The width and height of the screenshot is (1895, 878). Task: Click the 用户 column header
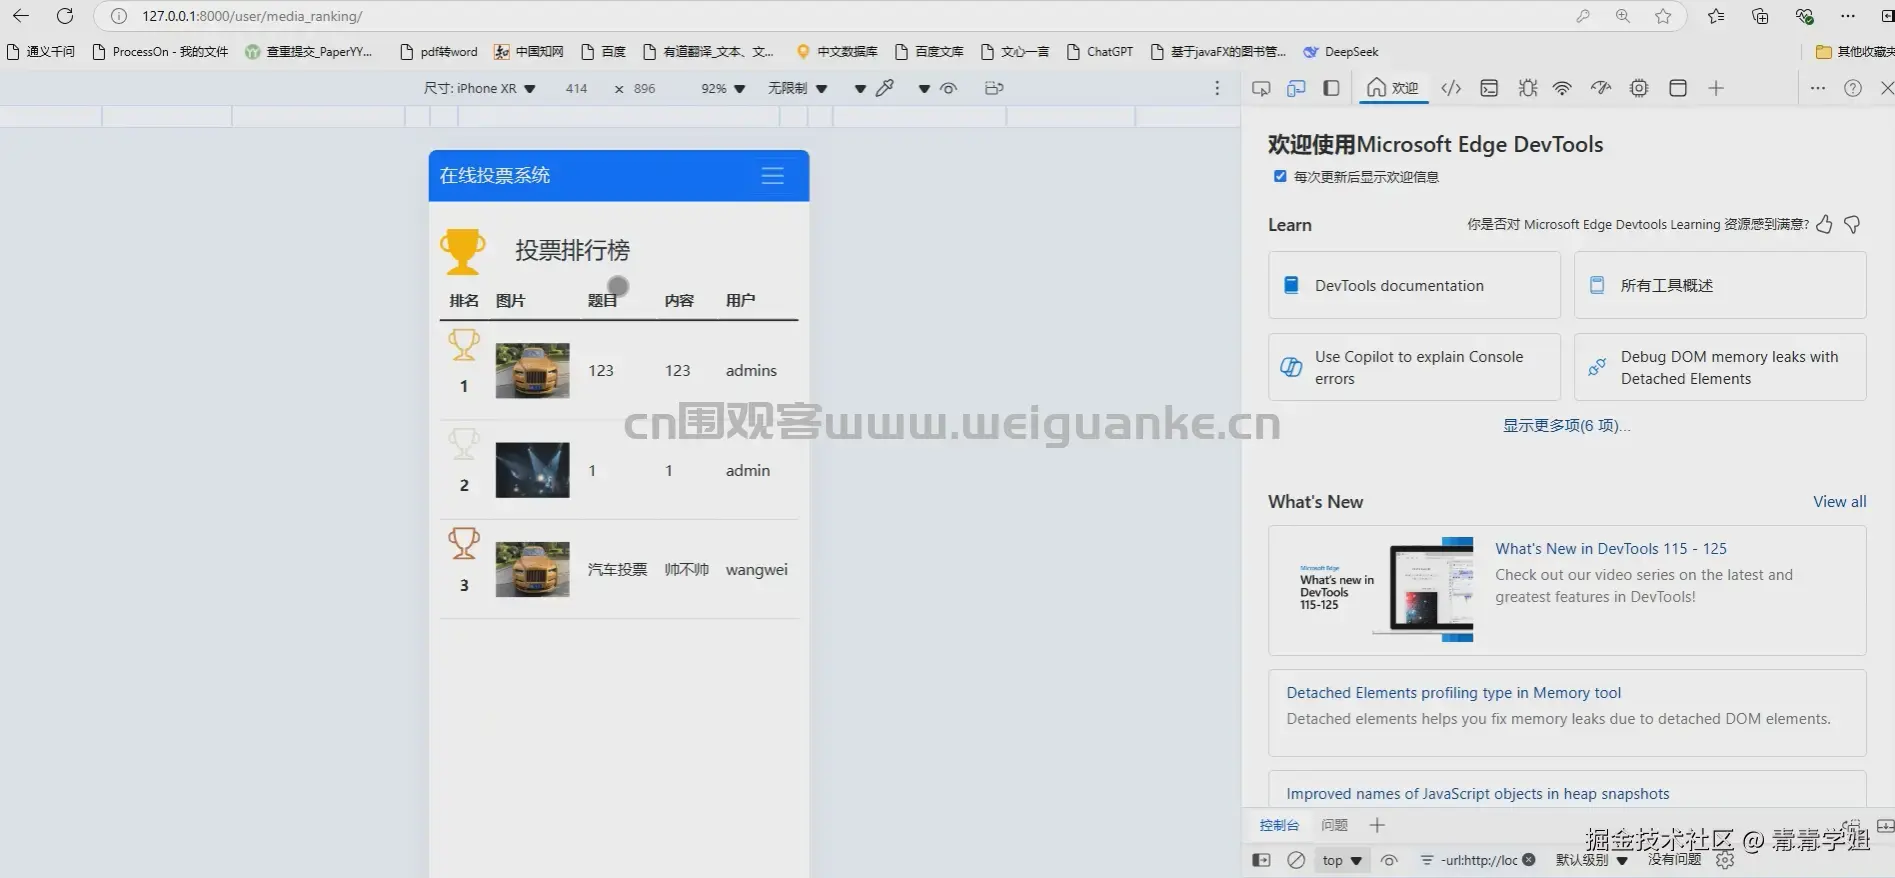pos(740,300)
